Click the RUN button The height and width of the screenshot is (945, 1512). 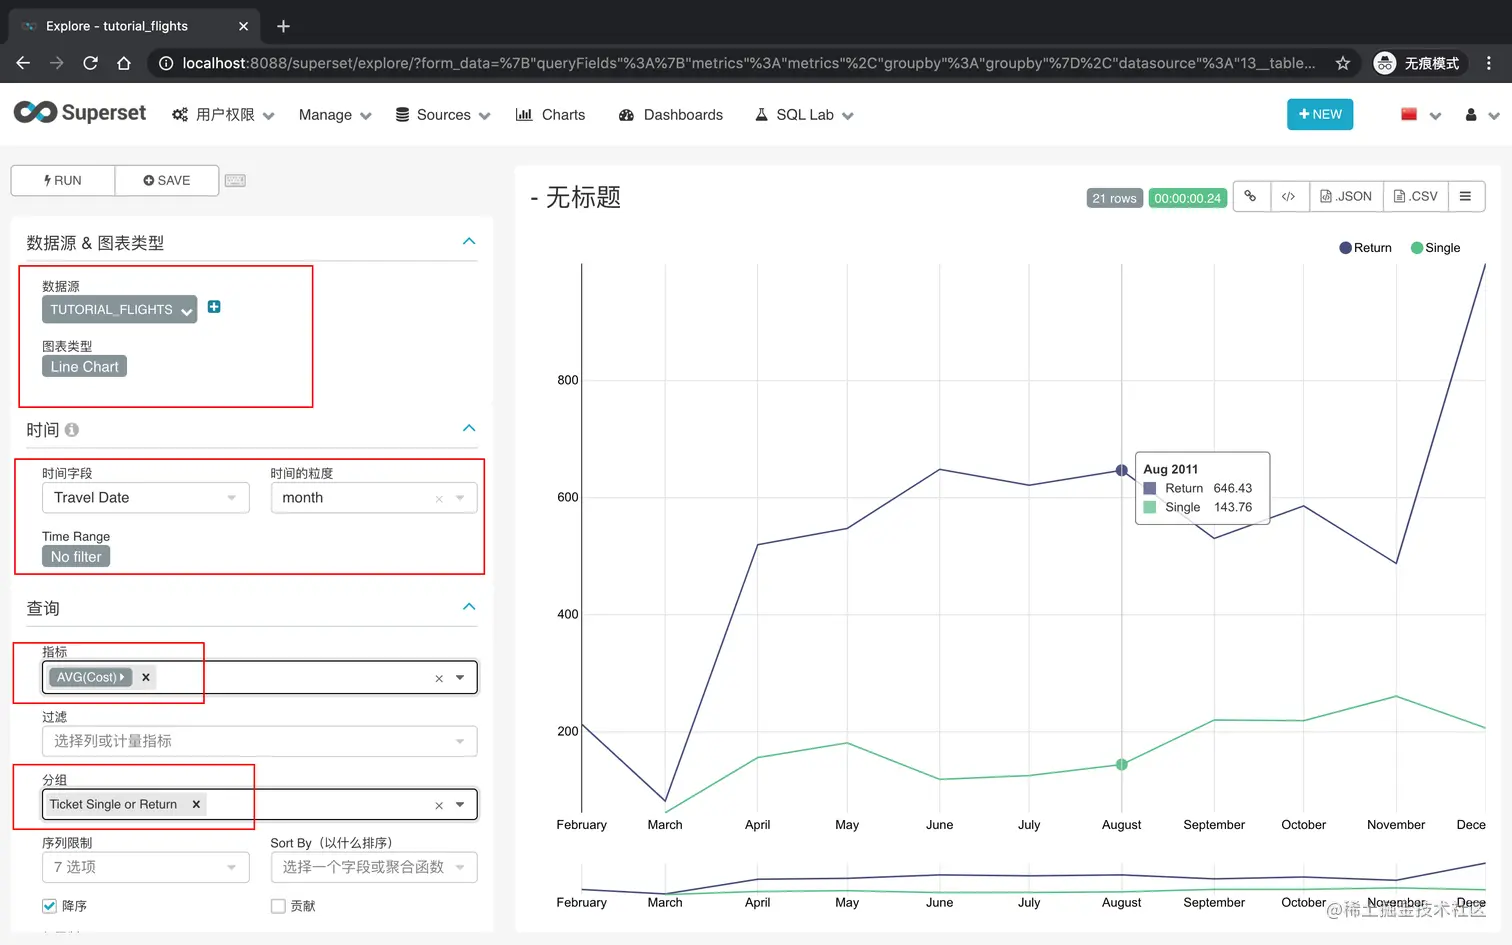[x=63, y=181]
